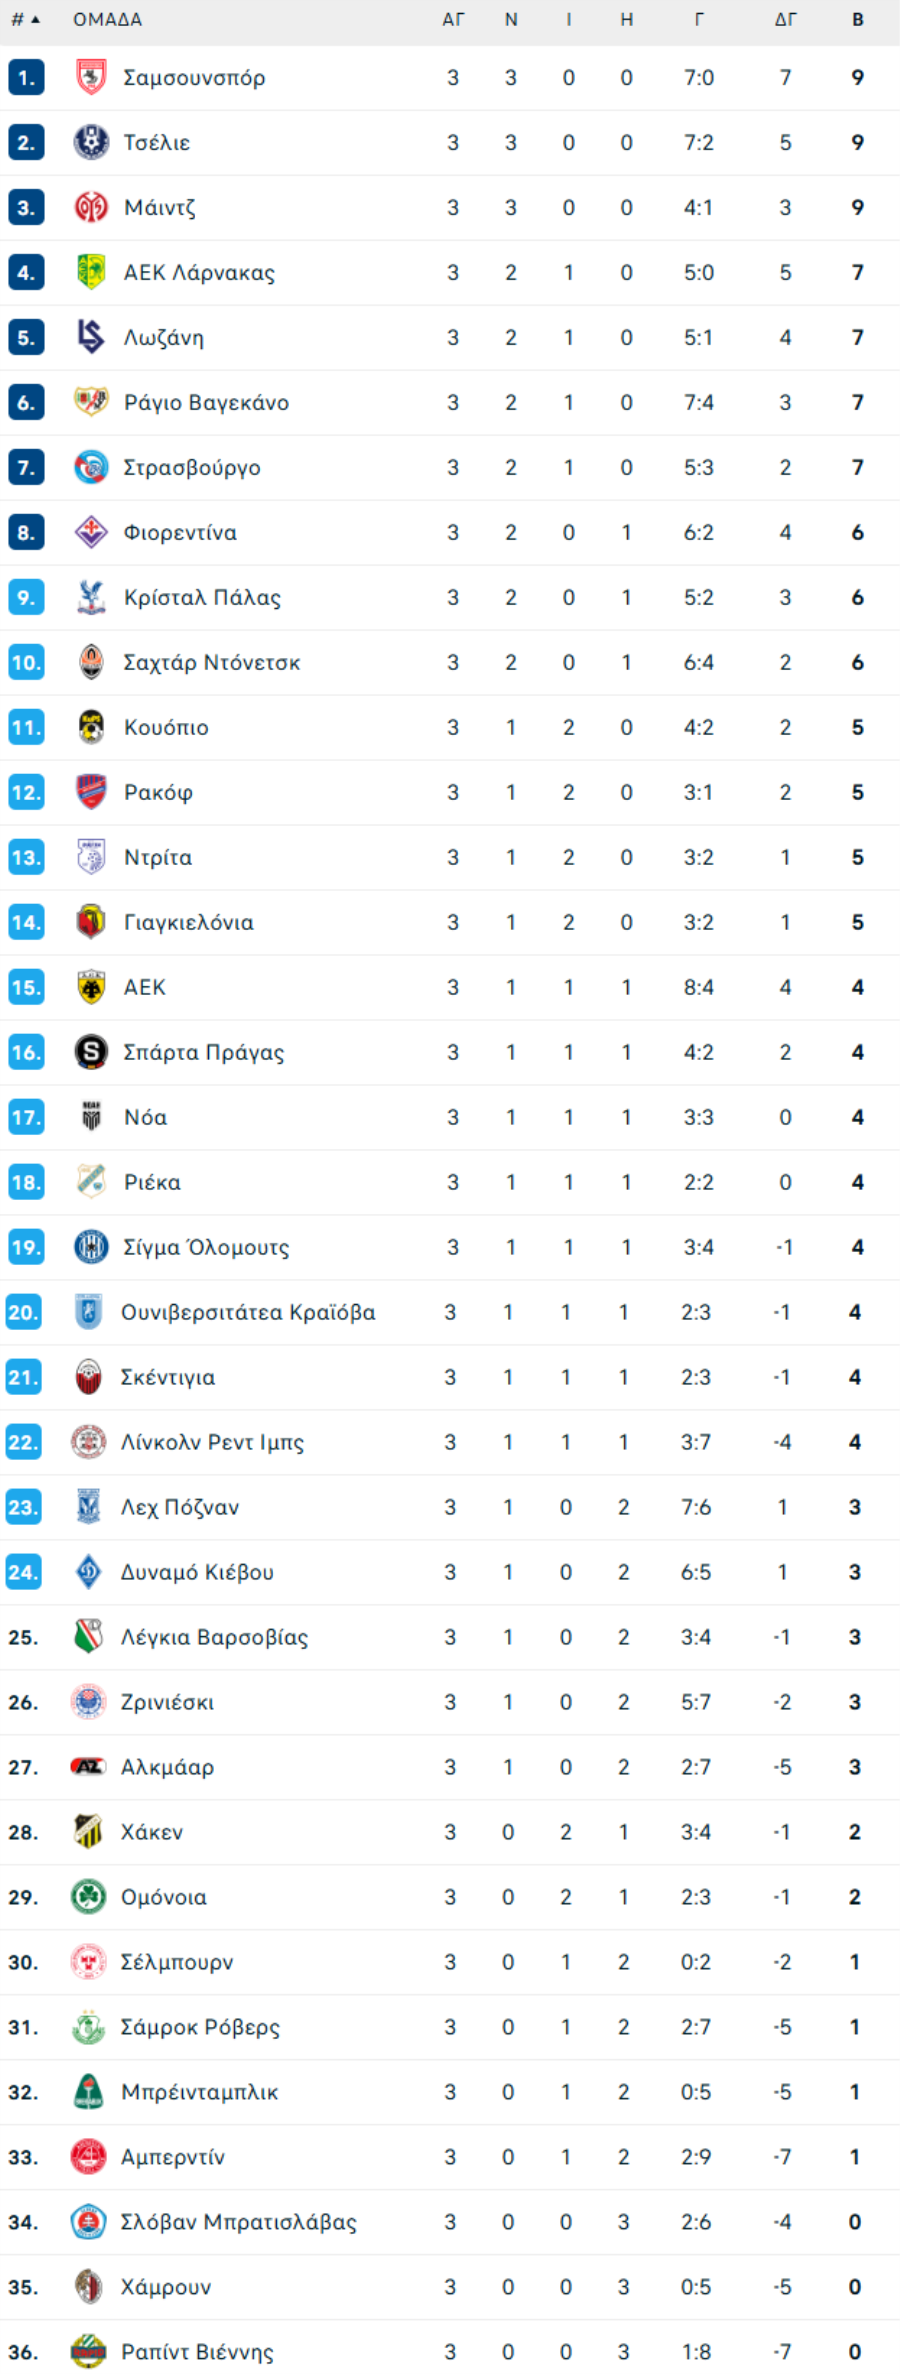This screenshot has height=2374, width=900.
Task: Open the ΑΕΚ Λάρνακας team link
Action: (198, 273)
